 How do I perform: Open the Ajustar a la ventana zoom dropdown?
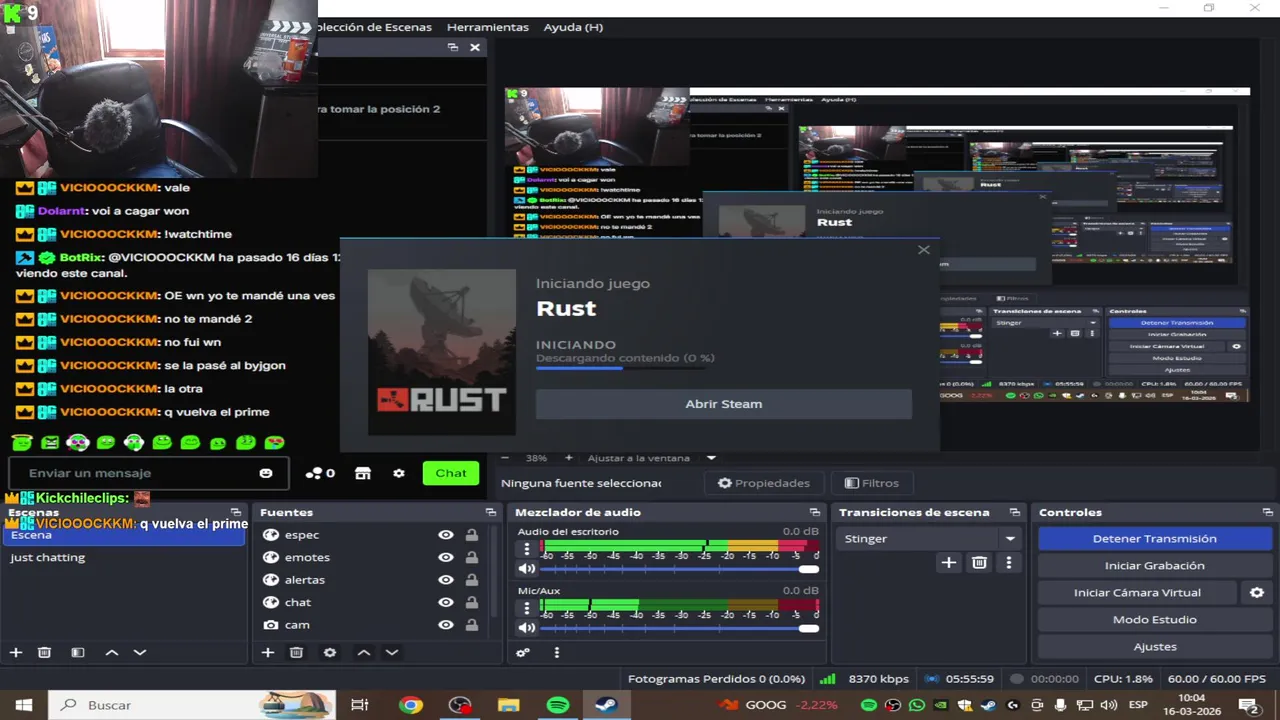pos(711,457)
